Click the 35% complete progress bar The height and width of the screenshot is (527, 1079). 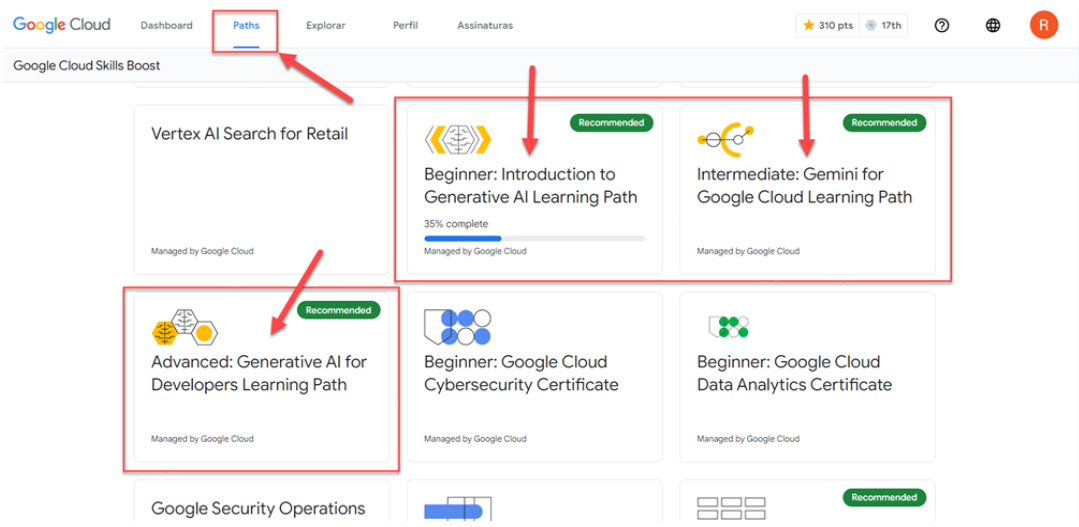pos(534,239)
